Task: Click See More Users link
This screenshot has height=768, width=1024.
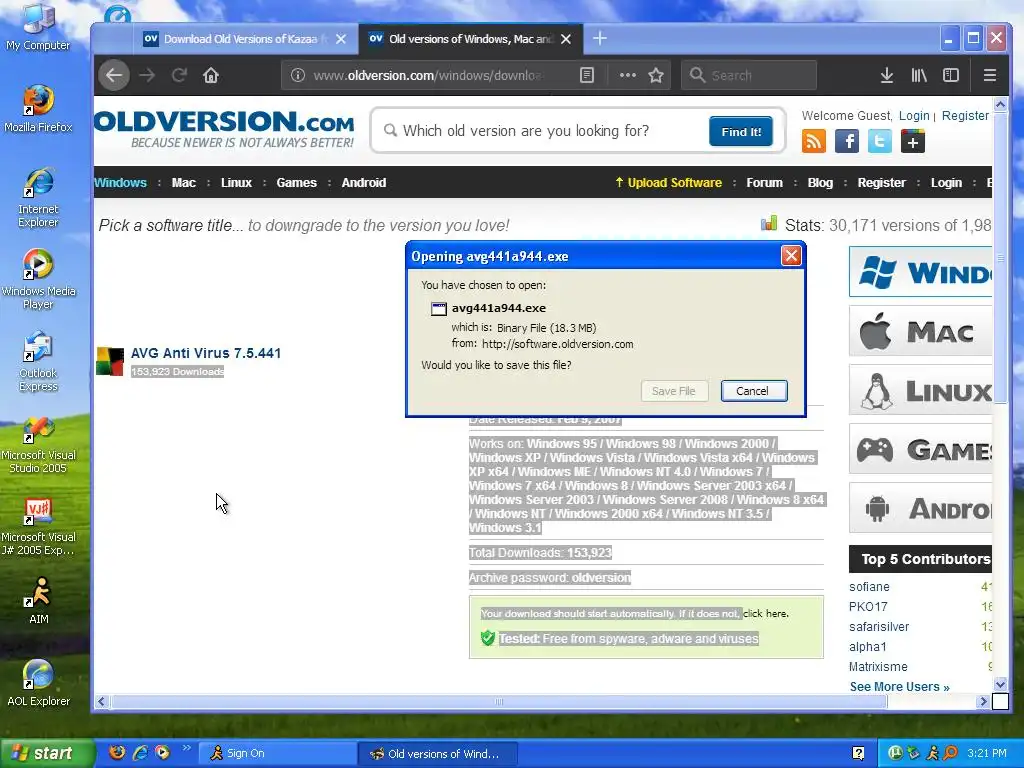Action: (x=899, y=686)
